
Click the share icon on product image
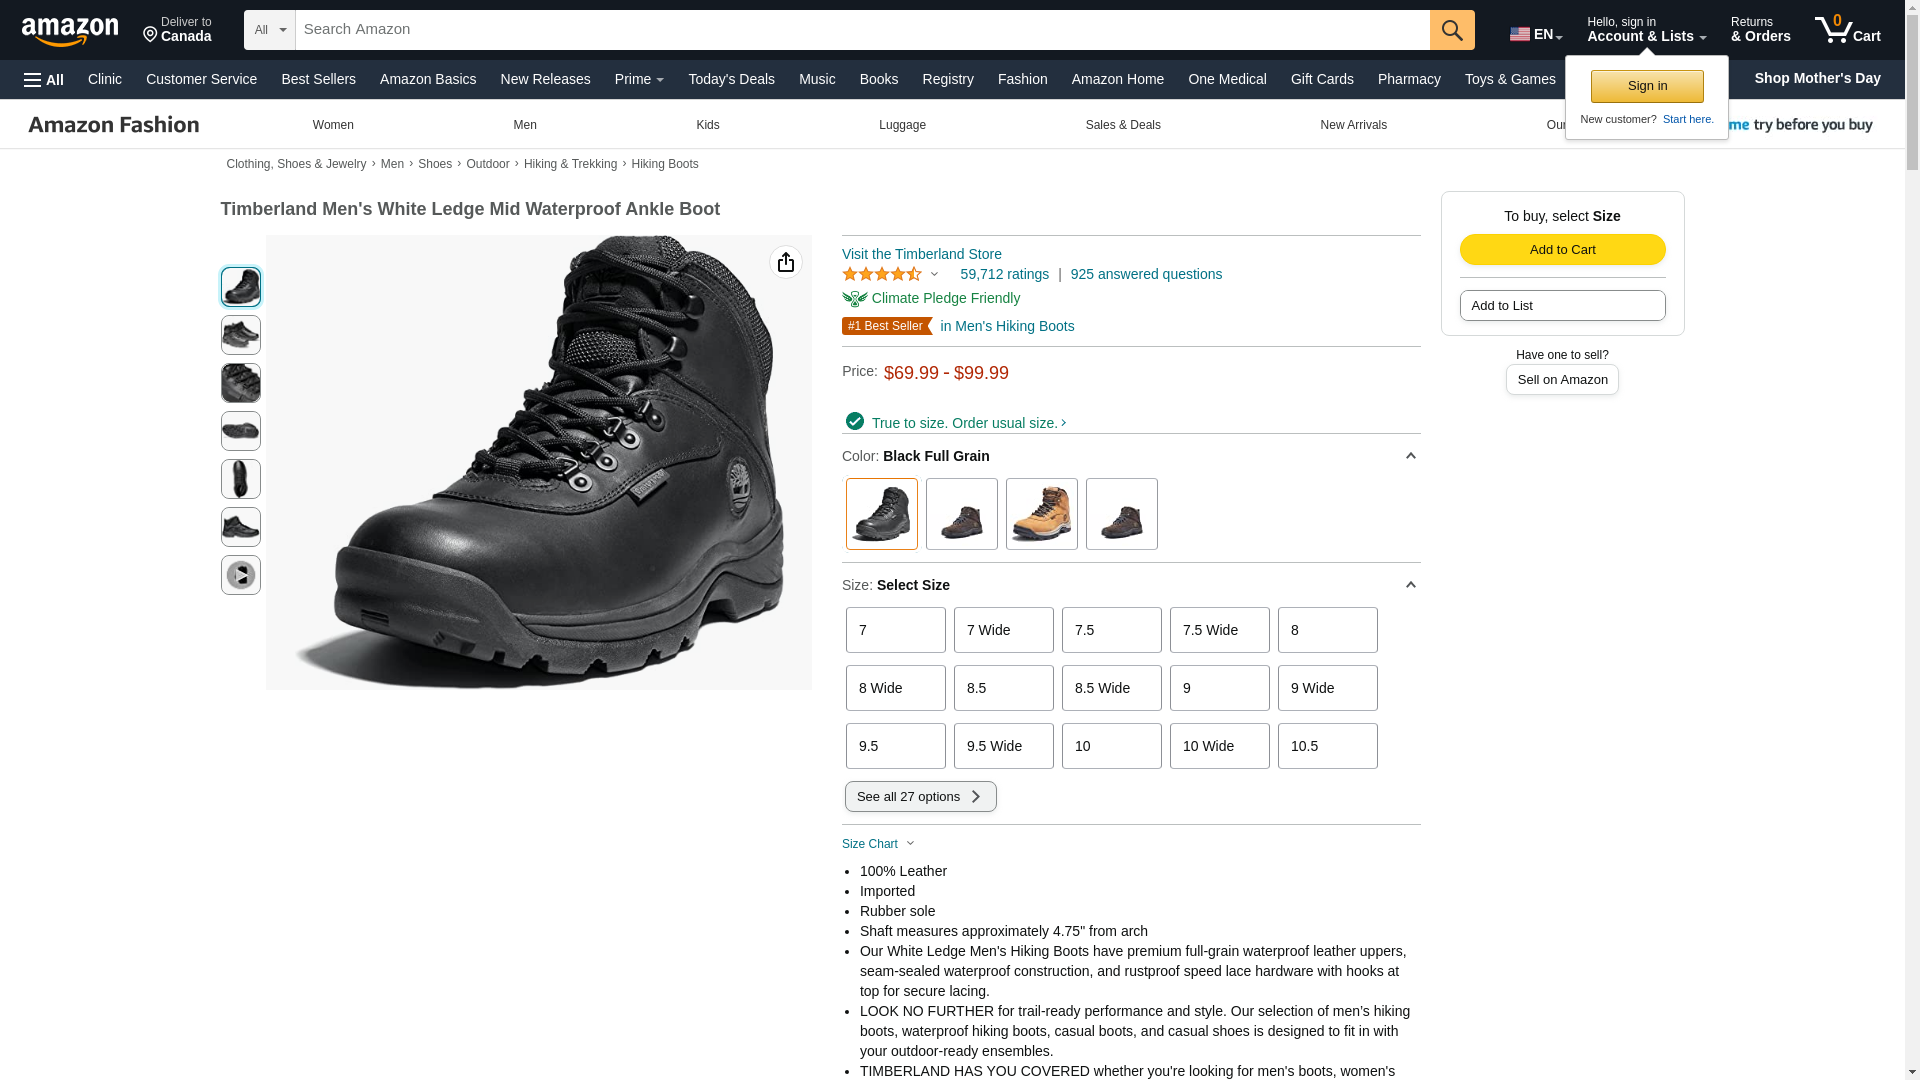(786, 262)
